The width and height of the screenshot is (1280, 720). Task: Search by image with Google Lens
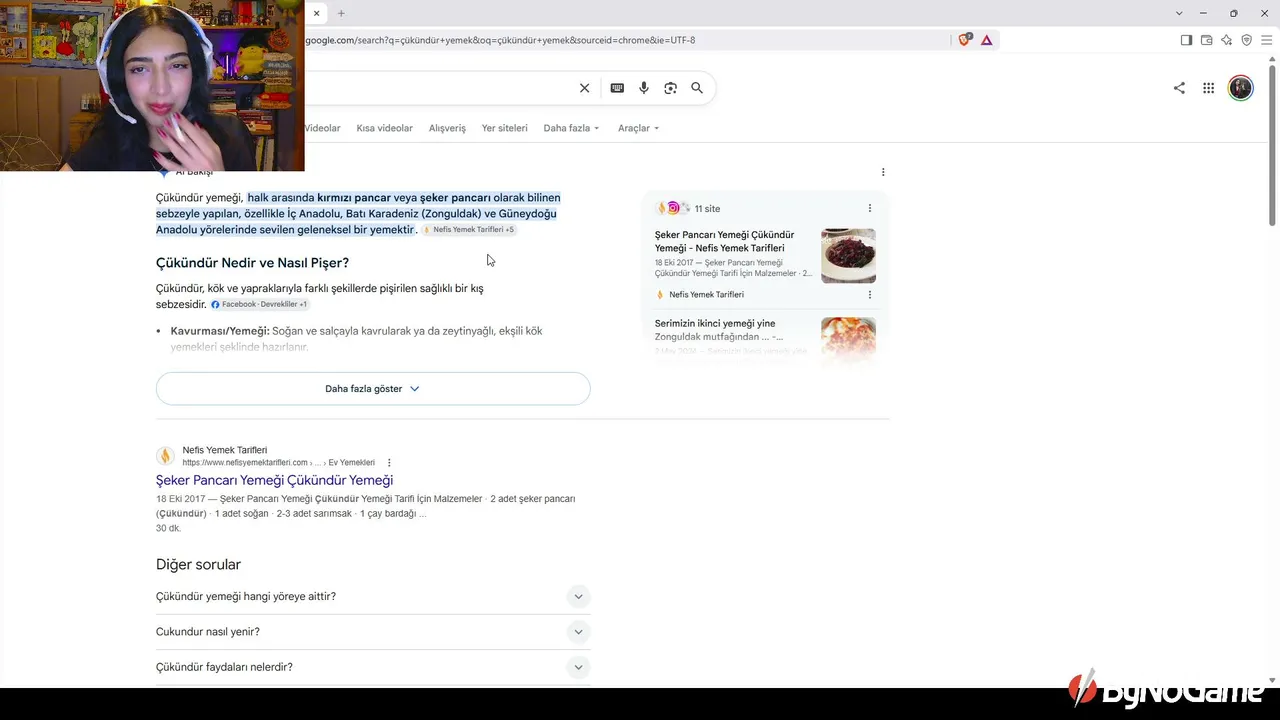(671, 88)
